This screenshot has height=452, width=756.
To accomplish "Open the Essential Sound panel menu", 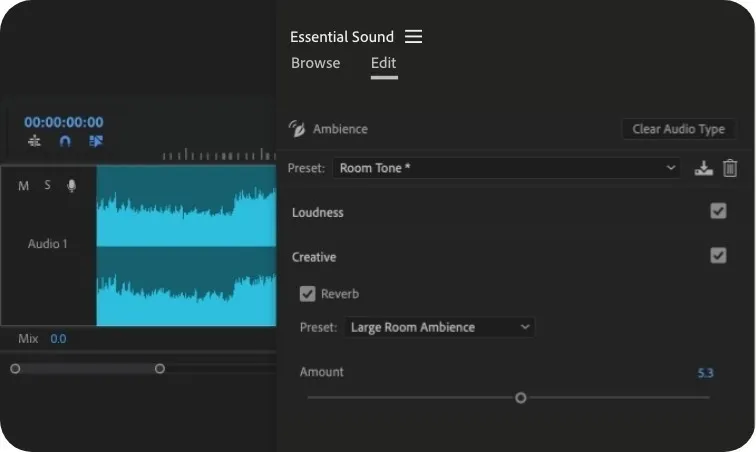I will point(413,37).
